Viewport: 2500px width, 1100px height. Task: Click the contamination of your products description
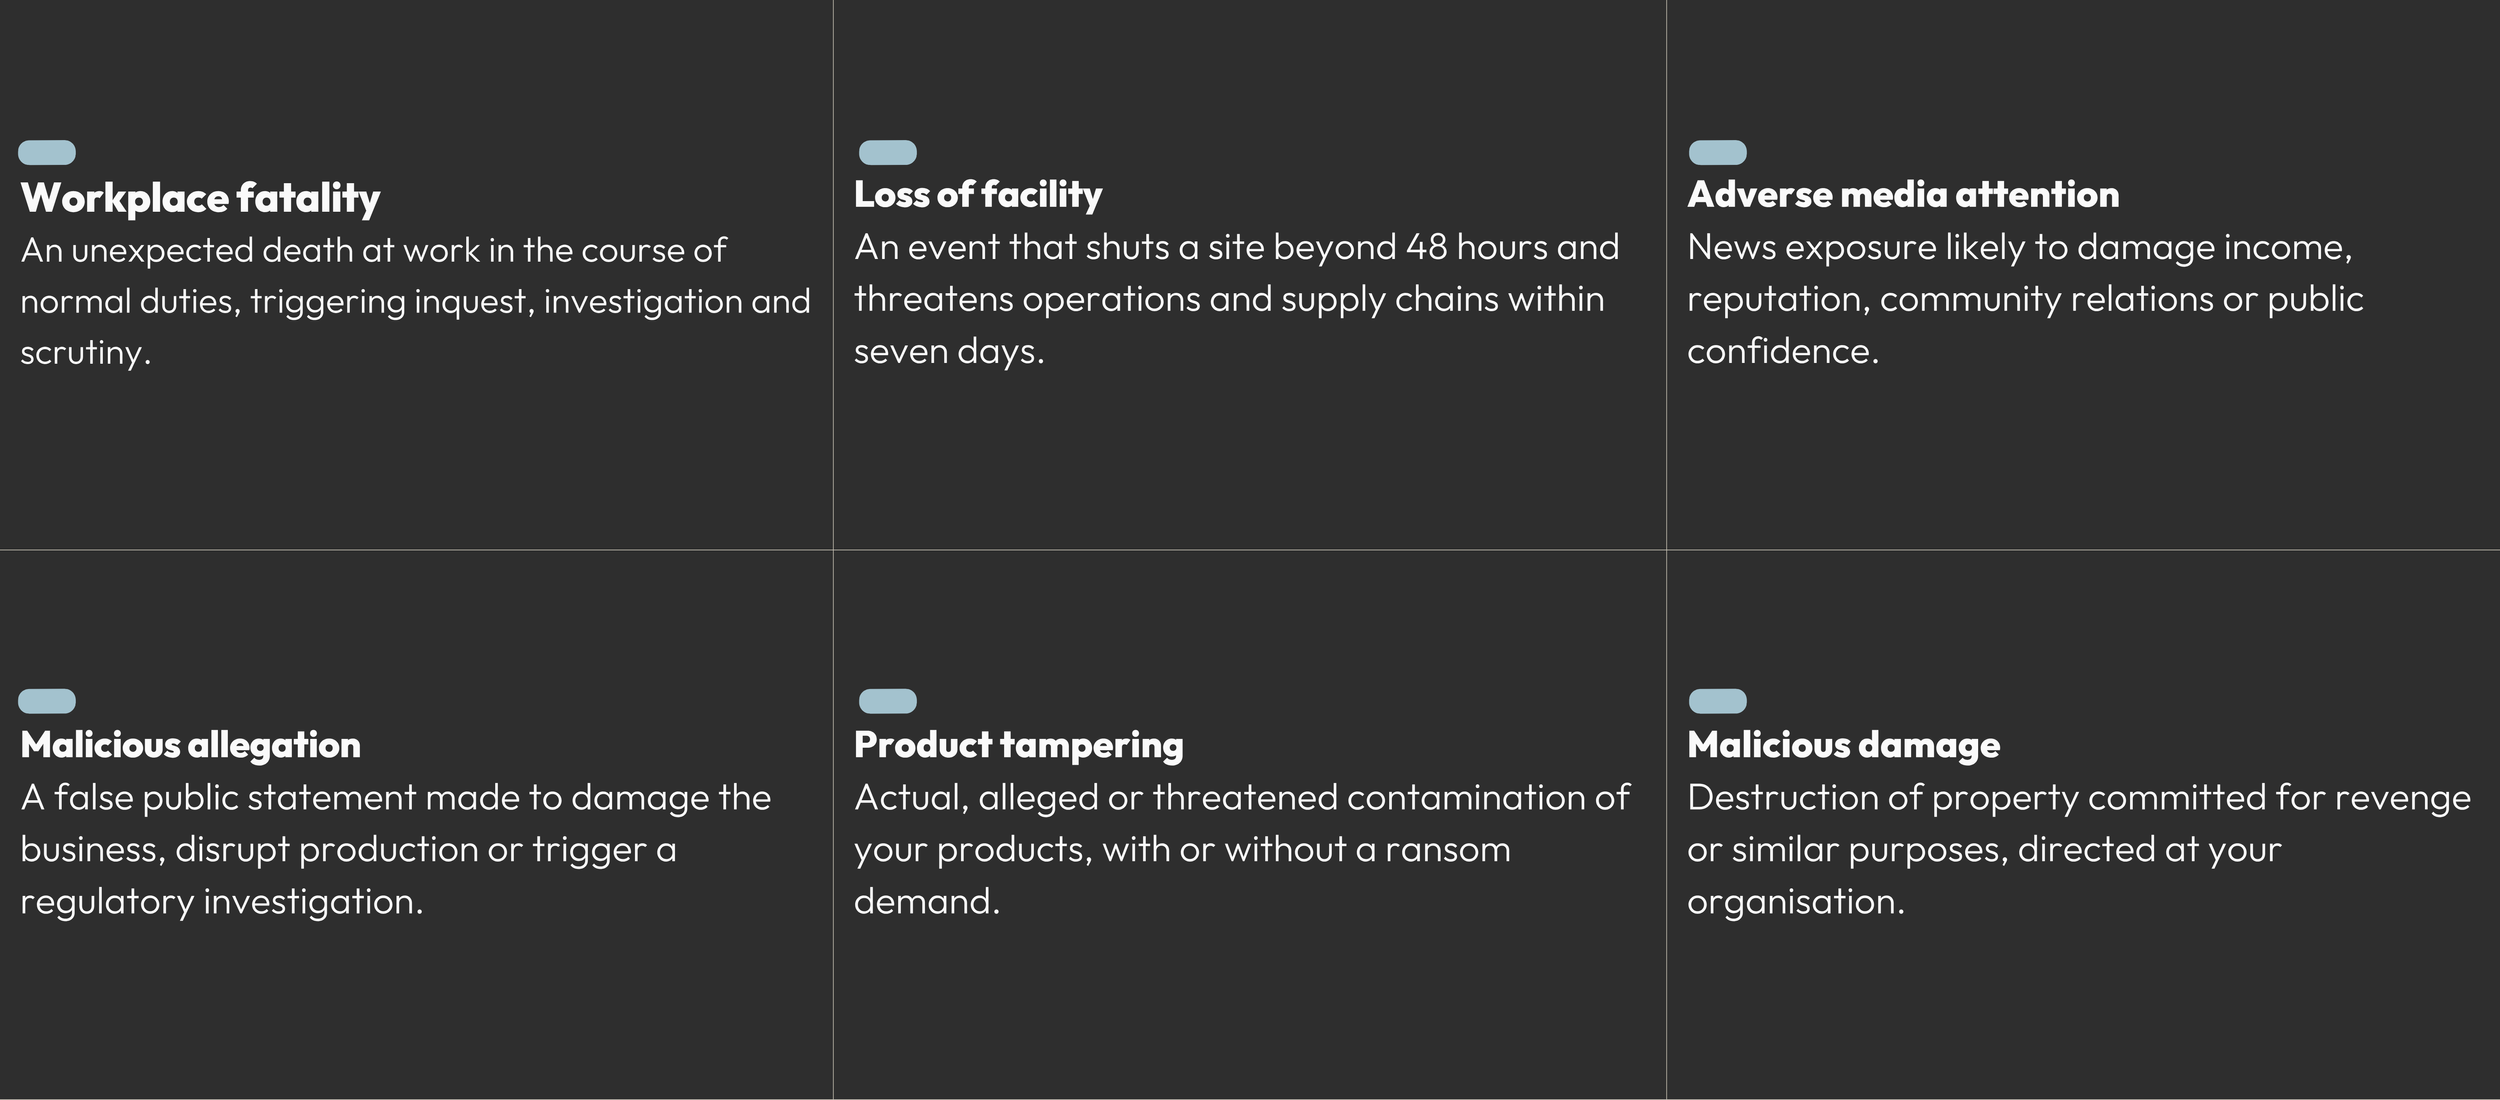coord(1241,849)
